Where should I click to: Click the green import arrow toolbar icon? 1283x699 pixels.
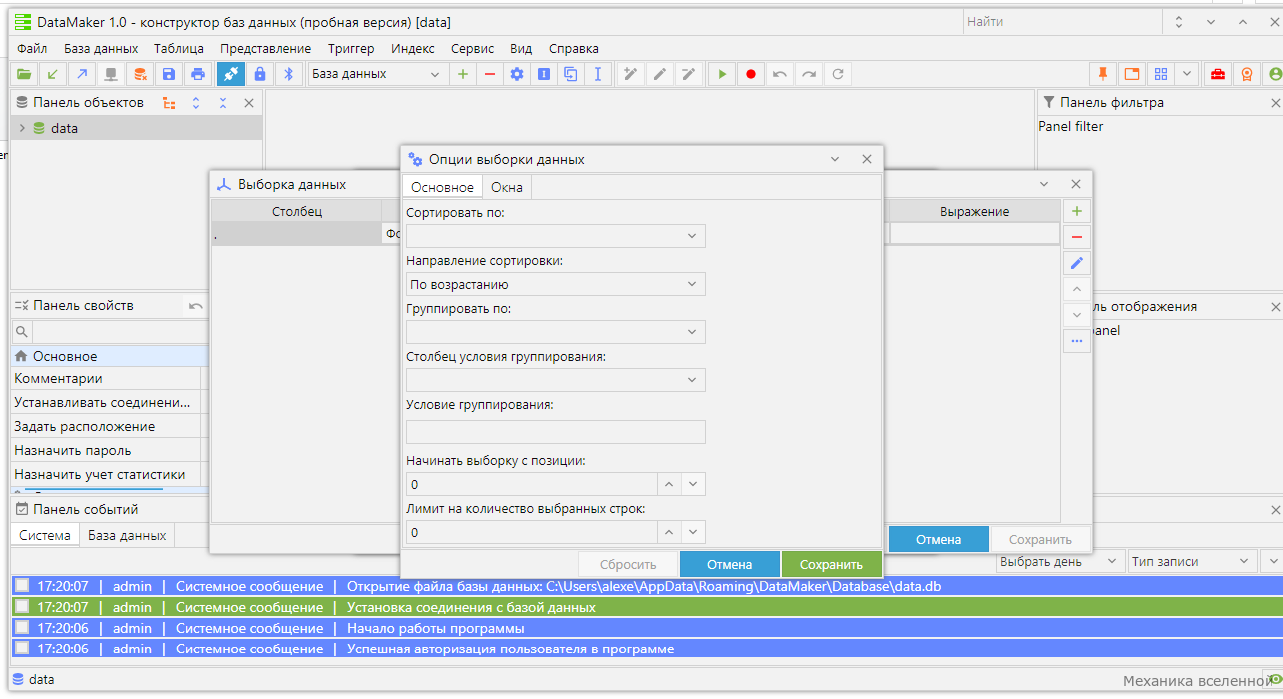53,74
